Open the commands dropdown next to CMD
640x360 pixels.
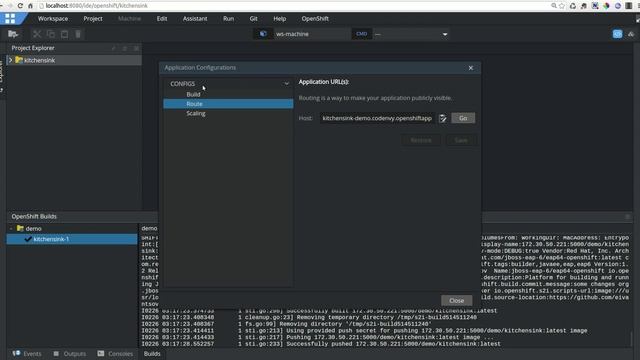click(x=445, y=34)
